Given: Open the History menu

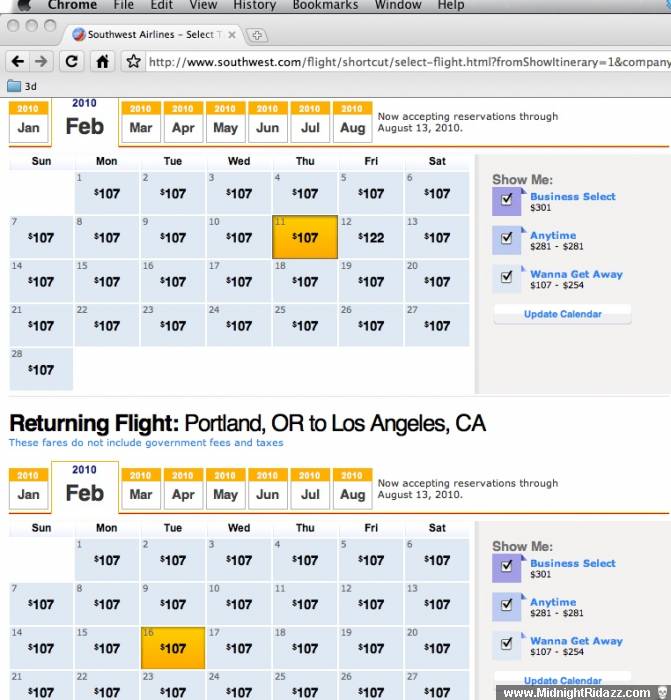Looking at the screenshot, I should (x=254, y=5).
